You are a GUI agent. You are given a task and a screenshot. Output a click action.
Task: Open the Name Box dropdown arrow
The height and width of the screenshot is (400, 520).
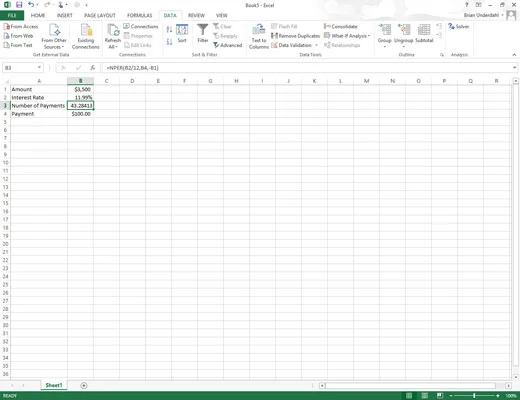[39, 68]
